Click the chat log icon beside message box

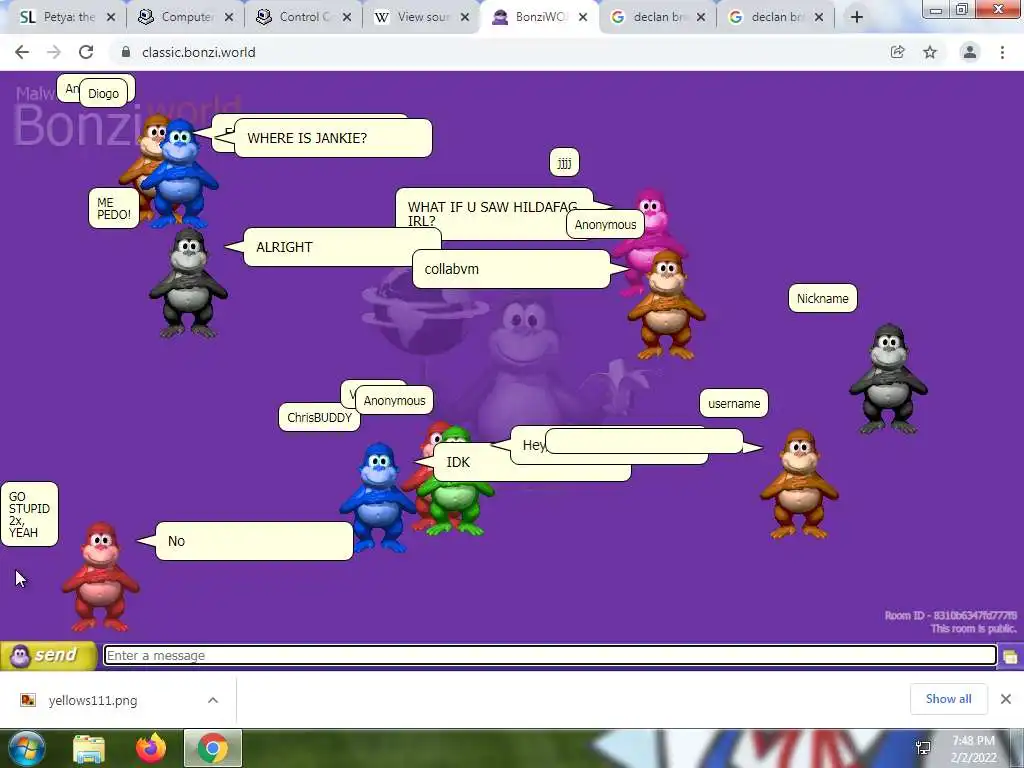click(x=1010, y=656)
